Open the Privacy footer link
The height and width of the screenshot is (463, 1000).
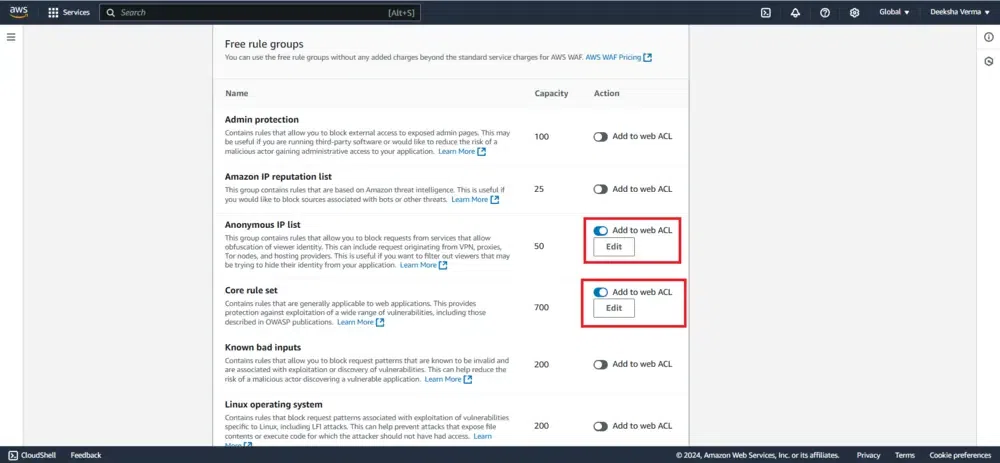pos(869,455)
